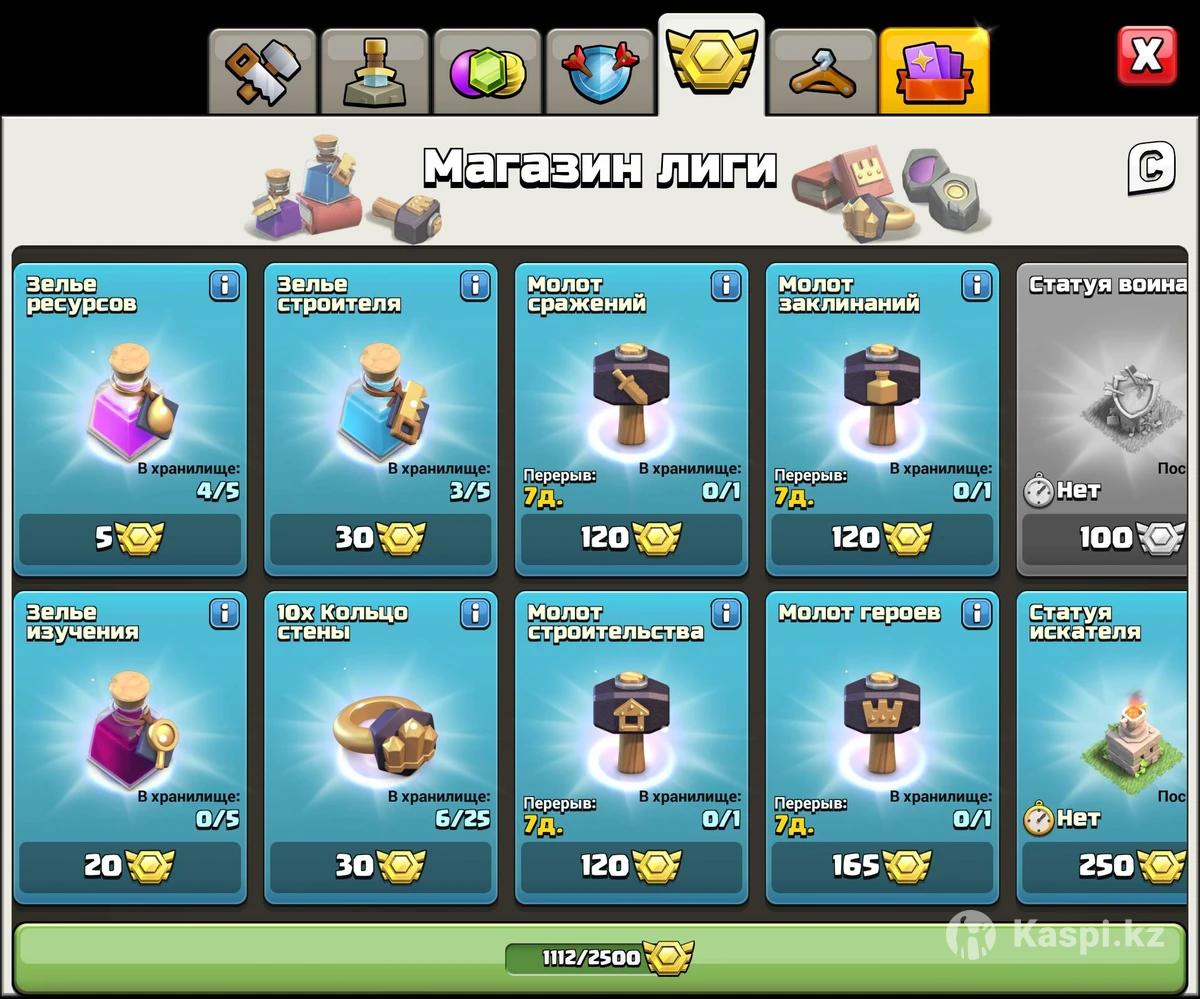Open info for Молот героев

[x=978, y=614]
